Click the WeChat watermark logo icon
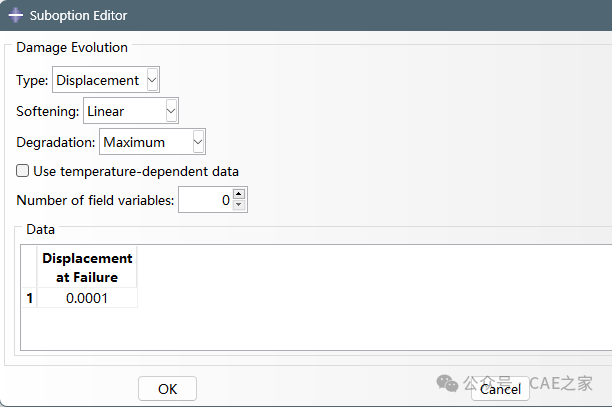Screen dimensions: 612x407 tap(447, 383)
